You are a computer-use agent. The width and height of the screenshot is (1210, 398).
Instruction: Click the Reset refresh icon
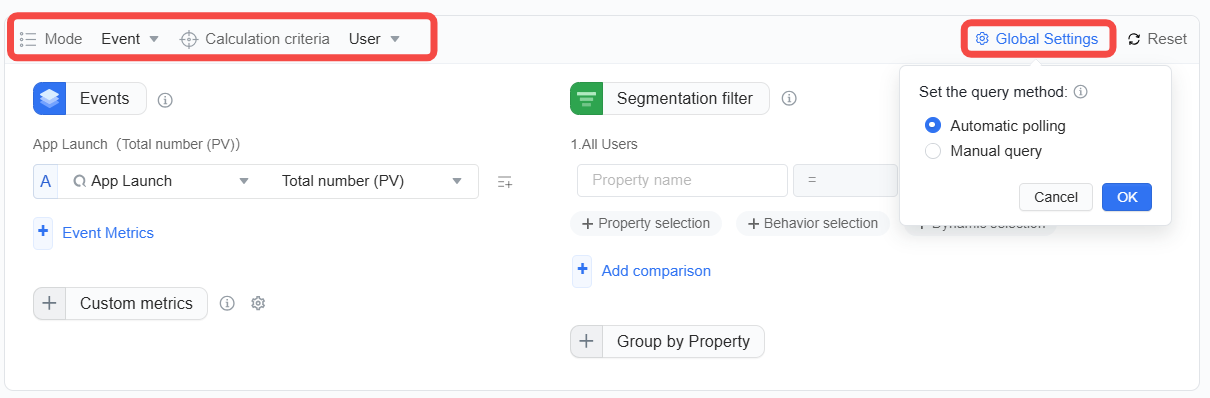pos(1134,39)
